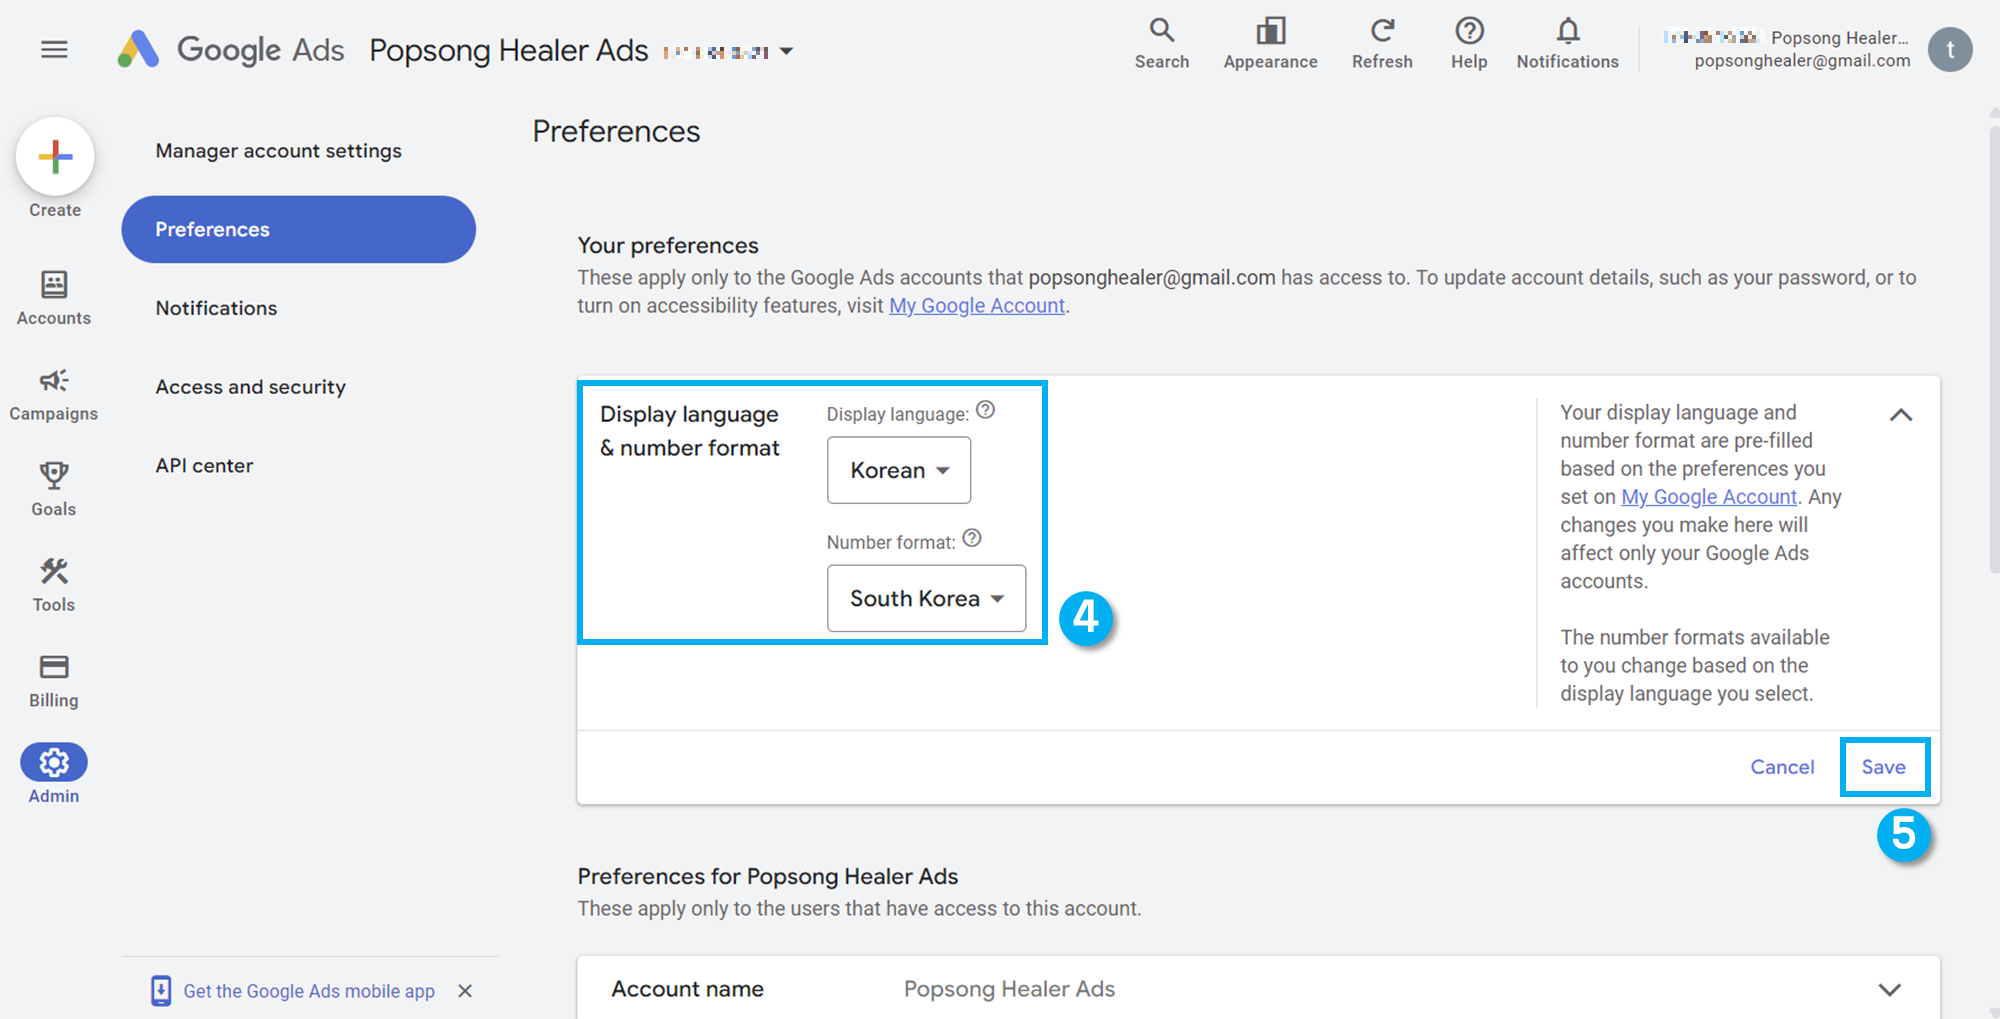2000x1019 pixels.
Task: Open Campaigns in the sidebar
Action: point(54,394)
